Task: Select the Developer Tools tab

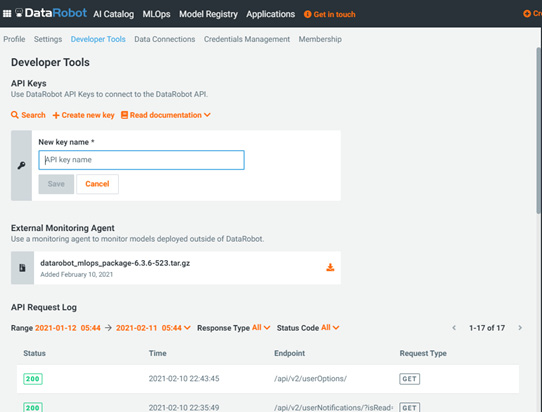Action: (x=98, y=39)
